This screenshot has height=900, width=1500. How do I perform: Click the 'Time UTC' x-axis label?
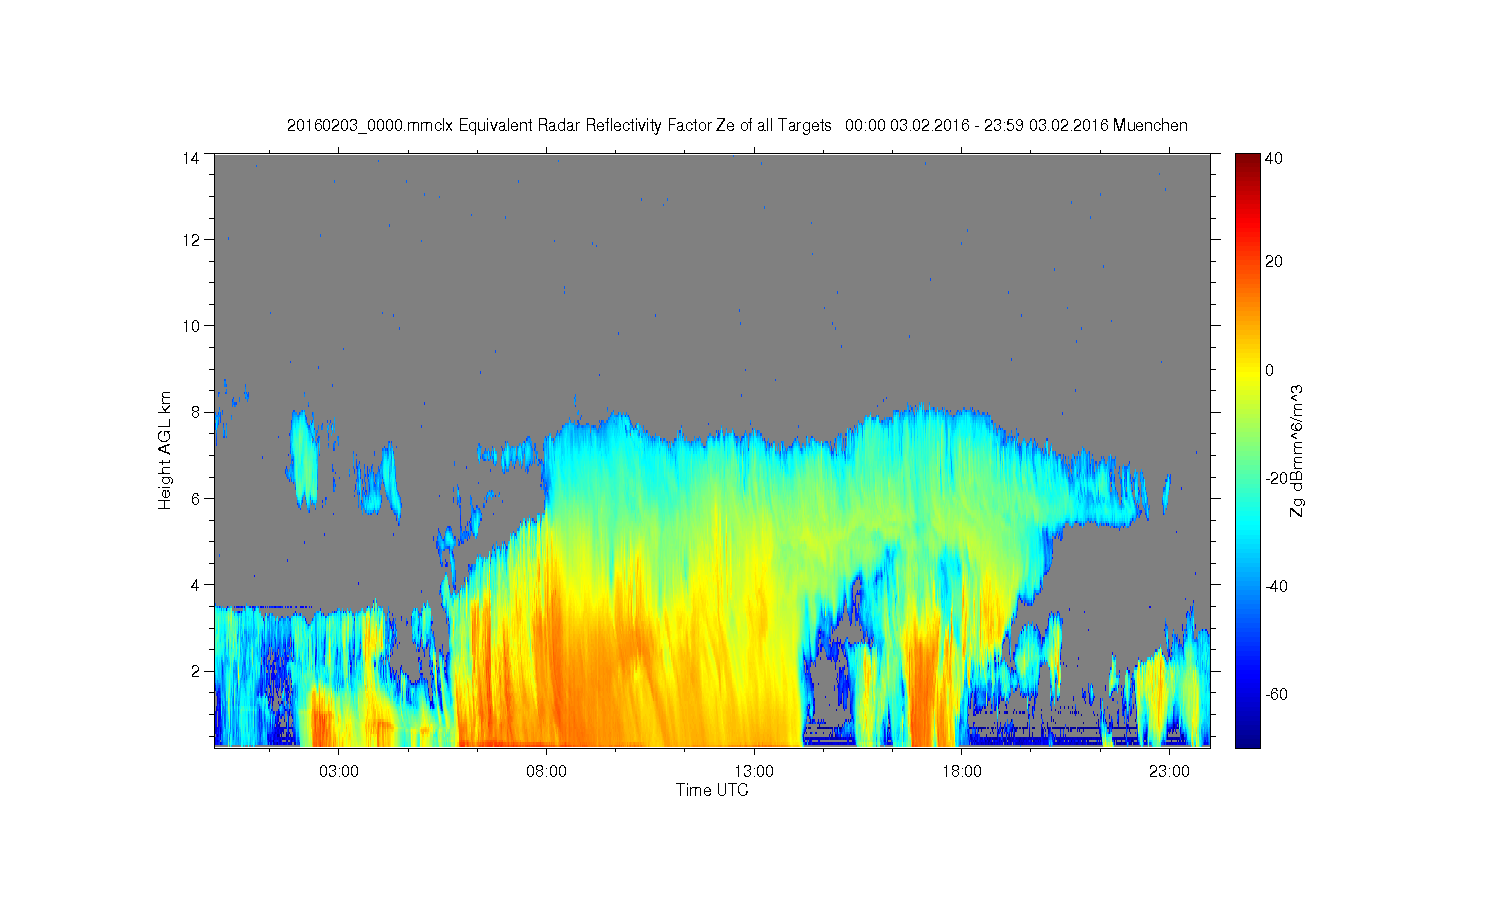tap(712, 790)
